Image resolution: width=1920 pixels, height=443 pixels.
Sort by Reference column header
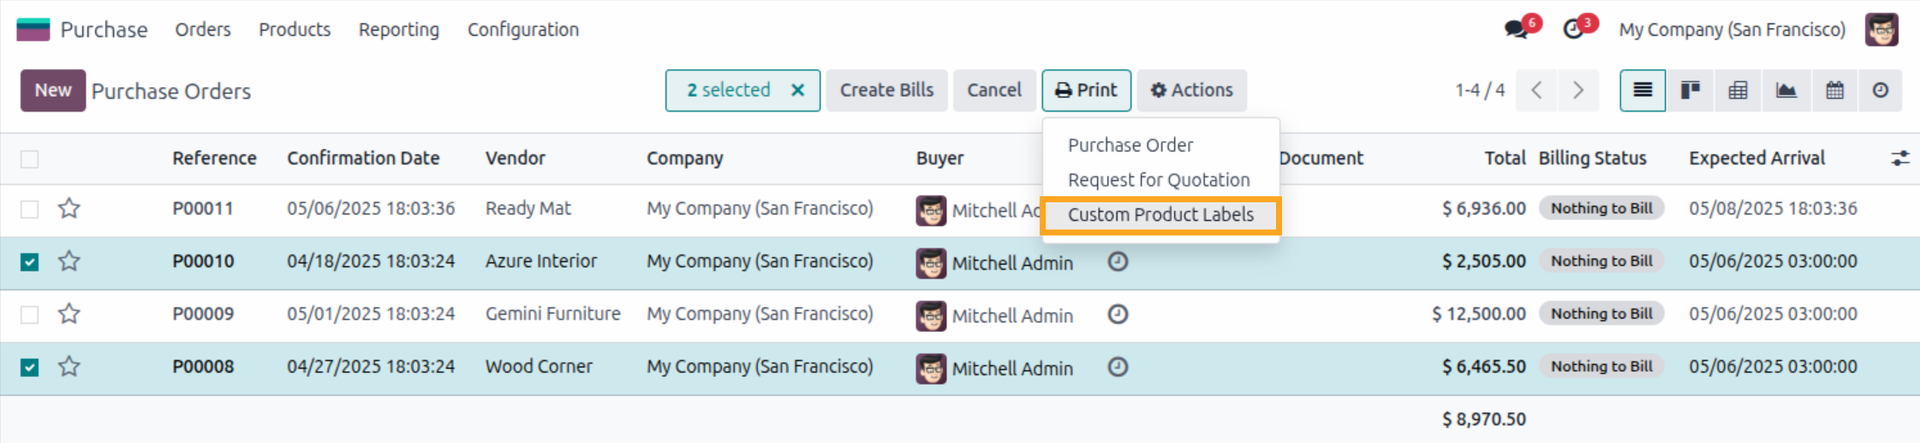(x=214, y=158)
